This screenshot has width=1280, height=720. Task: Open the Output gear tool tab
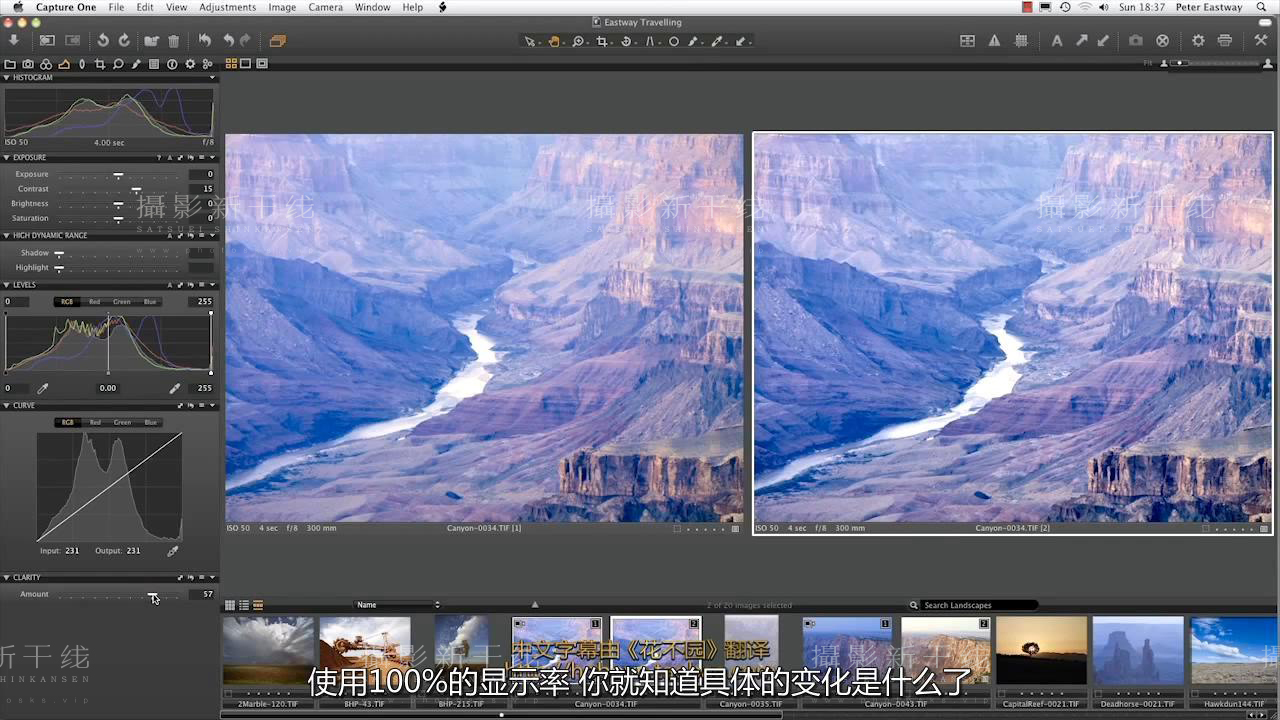[190, 64]
